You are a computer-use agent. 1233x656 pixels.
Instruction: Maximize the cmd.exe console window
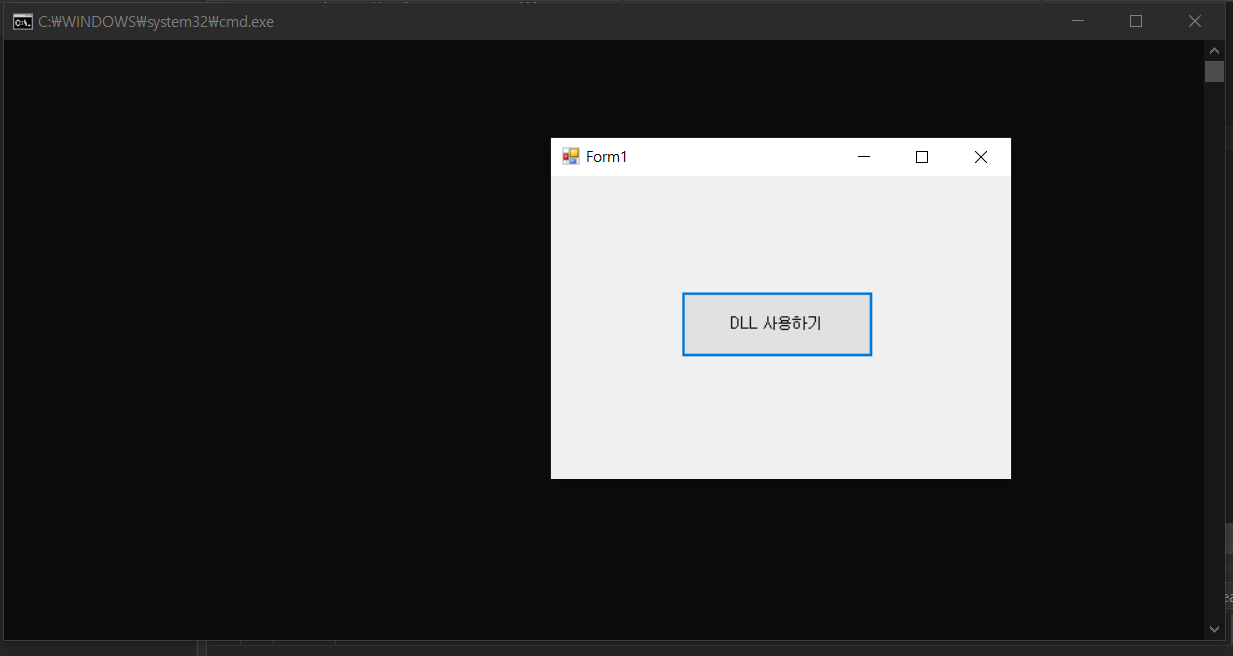1136,21
